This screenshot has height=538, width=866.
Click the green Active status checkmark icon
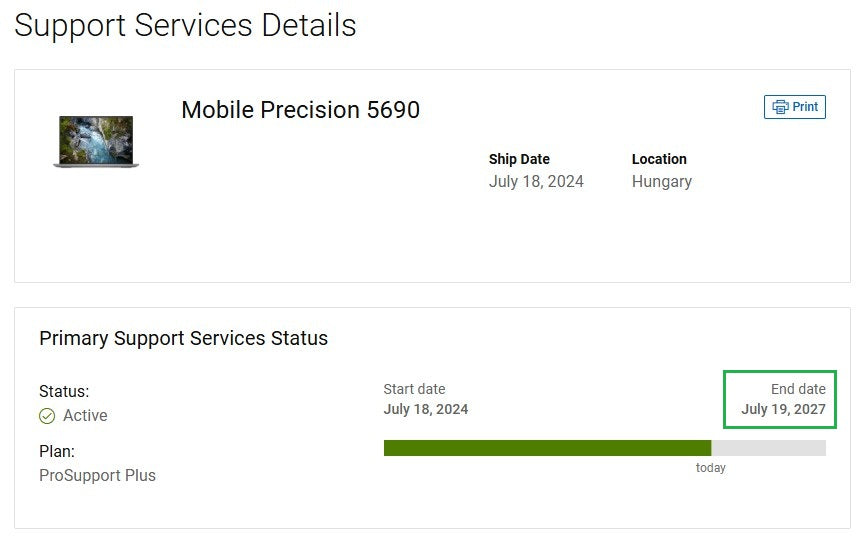coord(47,416)
